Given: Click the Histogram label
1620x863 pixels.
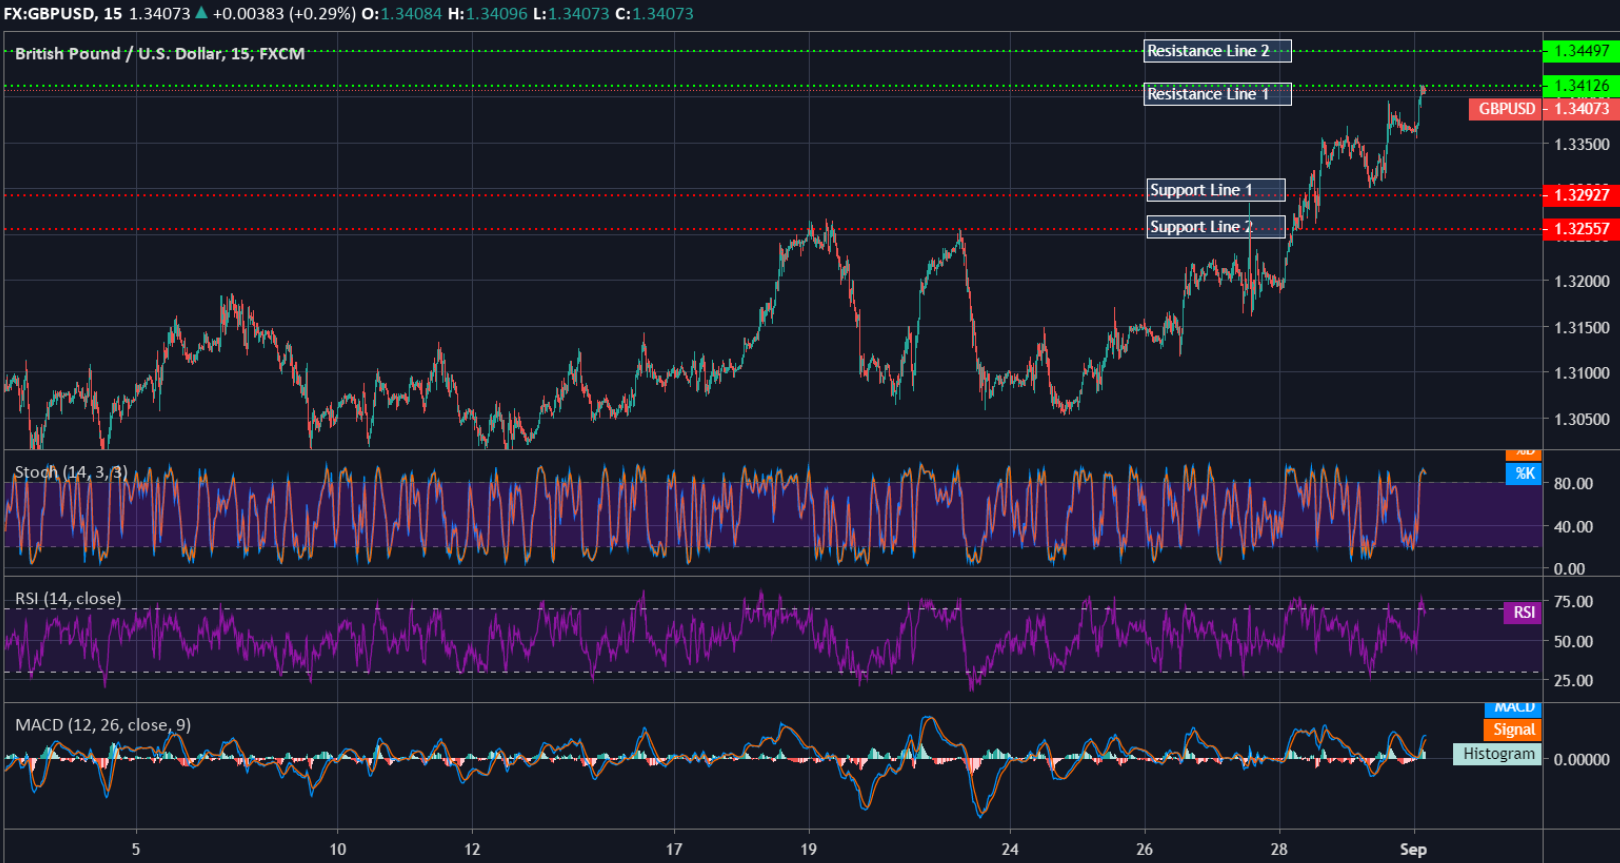Looking at the screenshot, I should pos(1497,754).
